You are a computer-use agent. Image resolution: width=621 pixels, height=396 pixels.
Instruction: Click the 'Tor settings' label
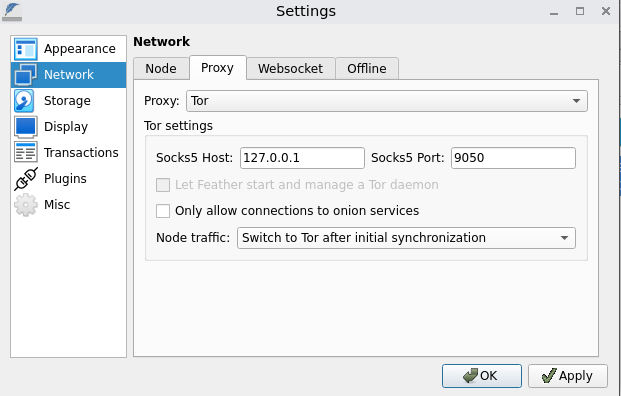(178, 126)
